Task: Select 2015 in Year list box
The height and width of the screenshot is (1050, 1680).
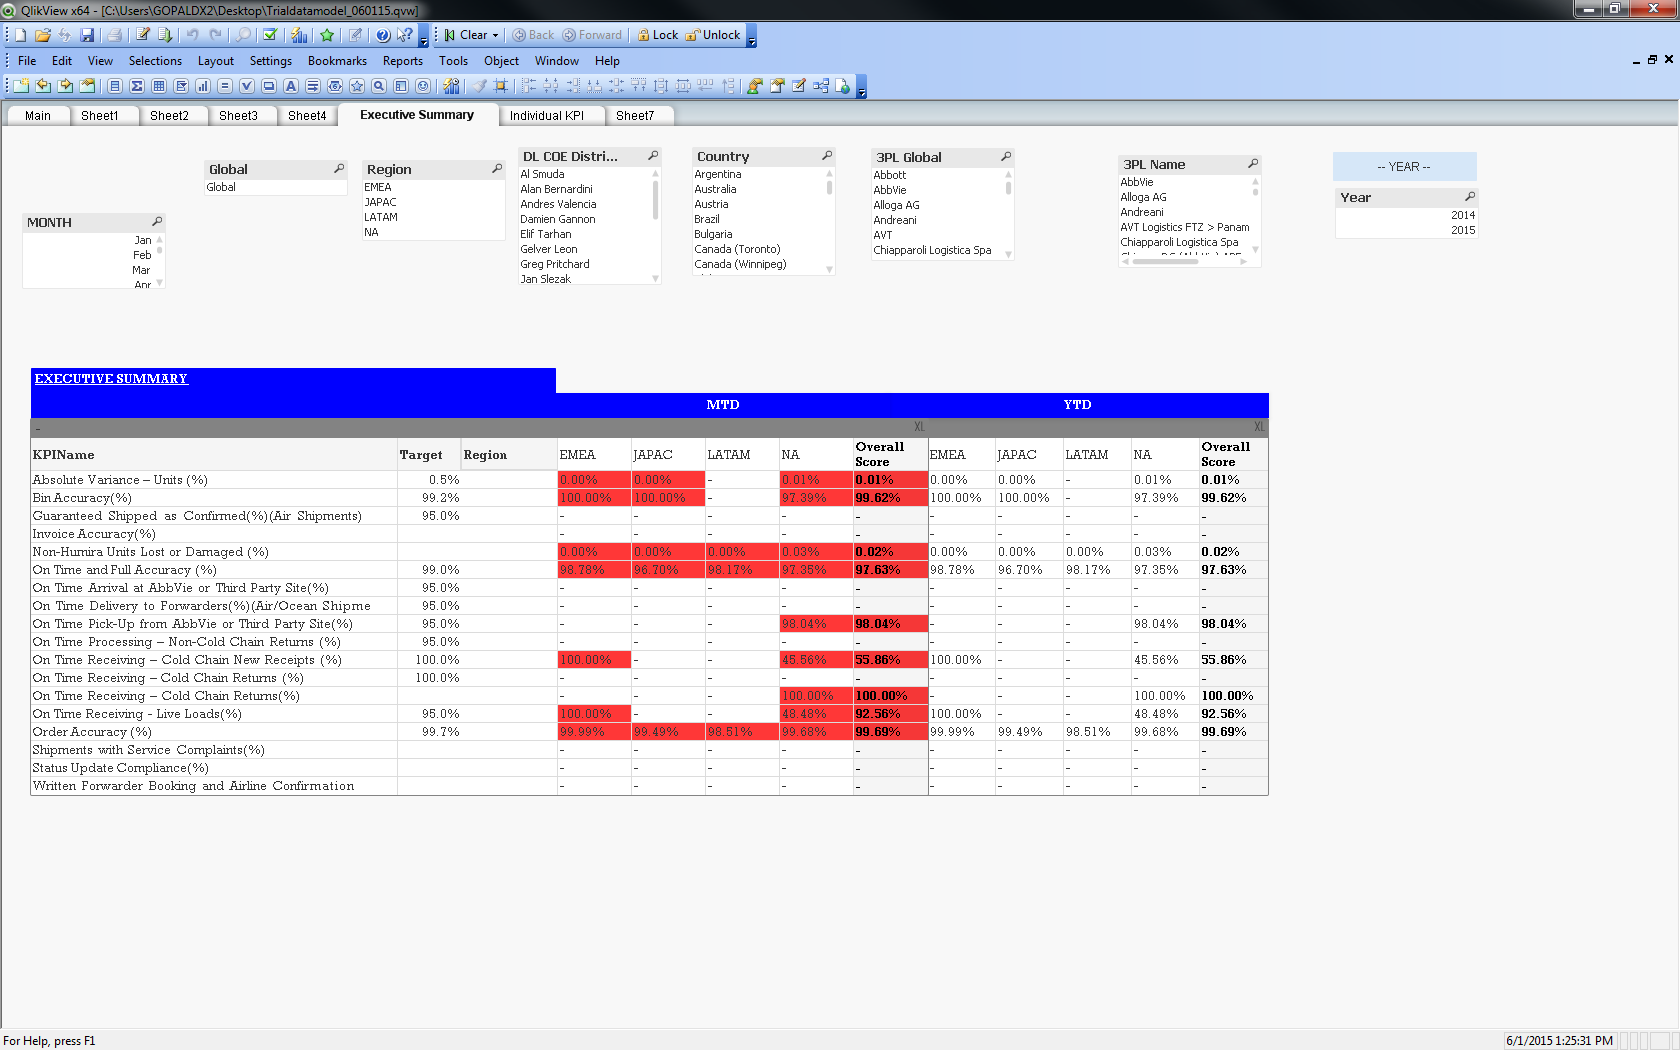Action: coord(1405,230)
